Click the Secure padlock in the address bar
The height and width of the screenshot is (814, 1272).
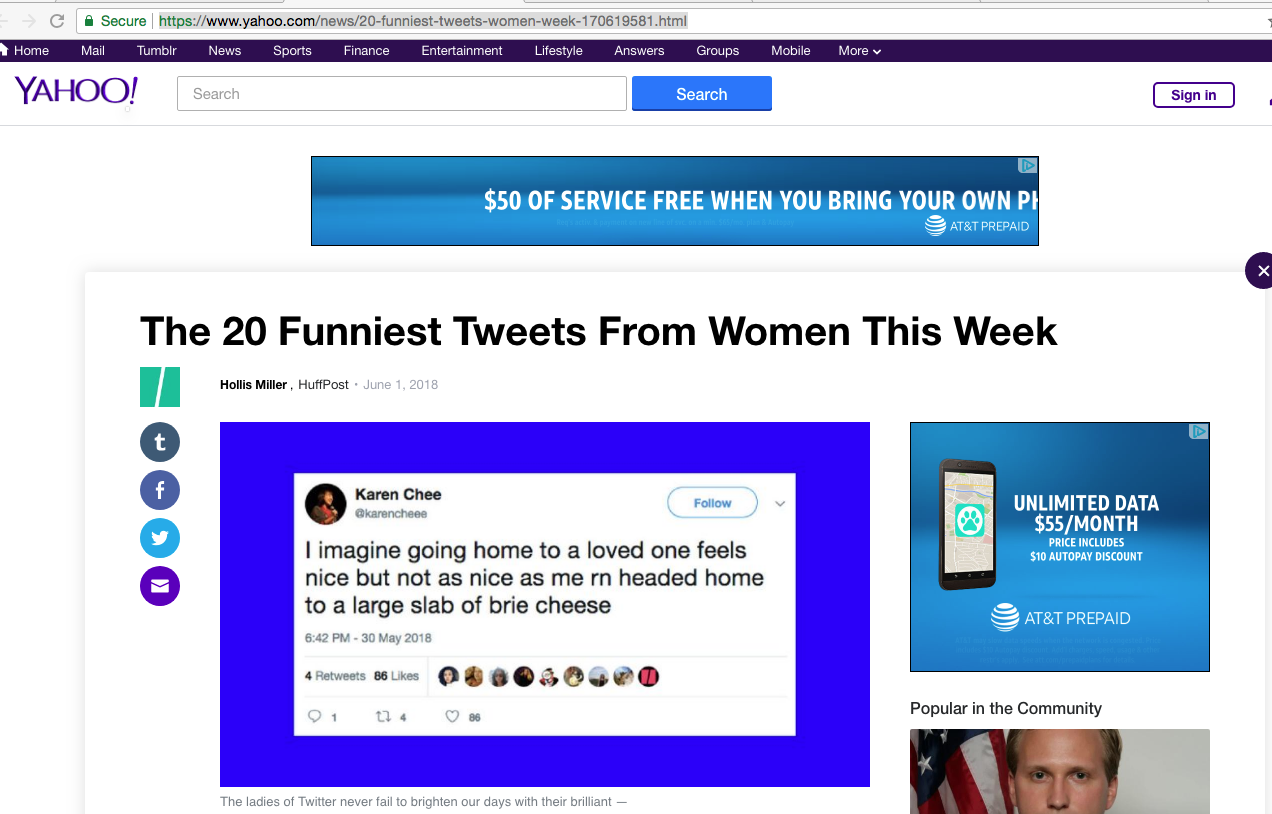pyautogui.click(x=88, y=20)
